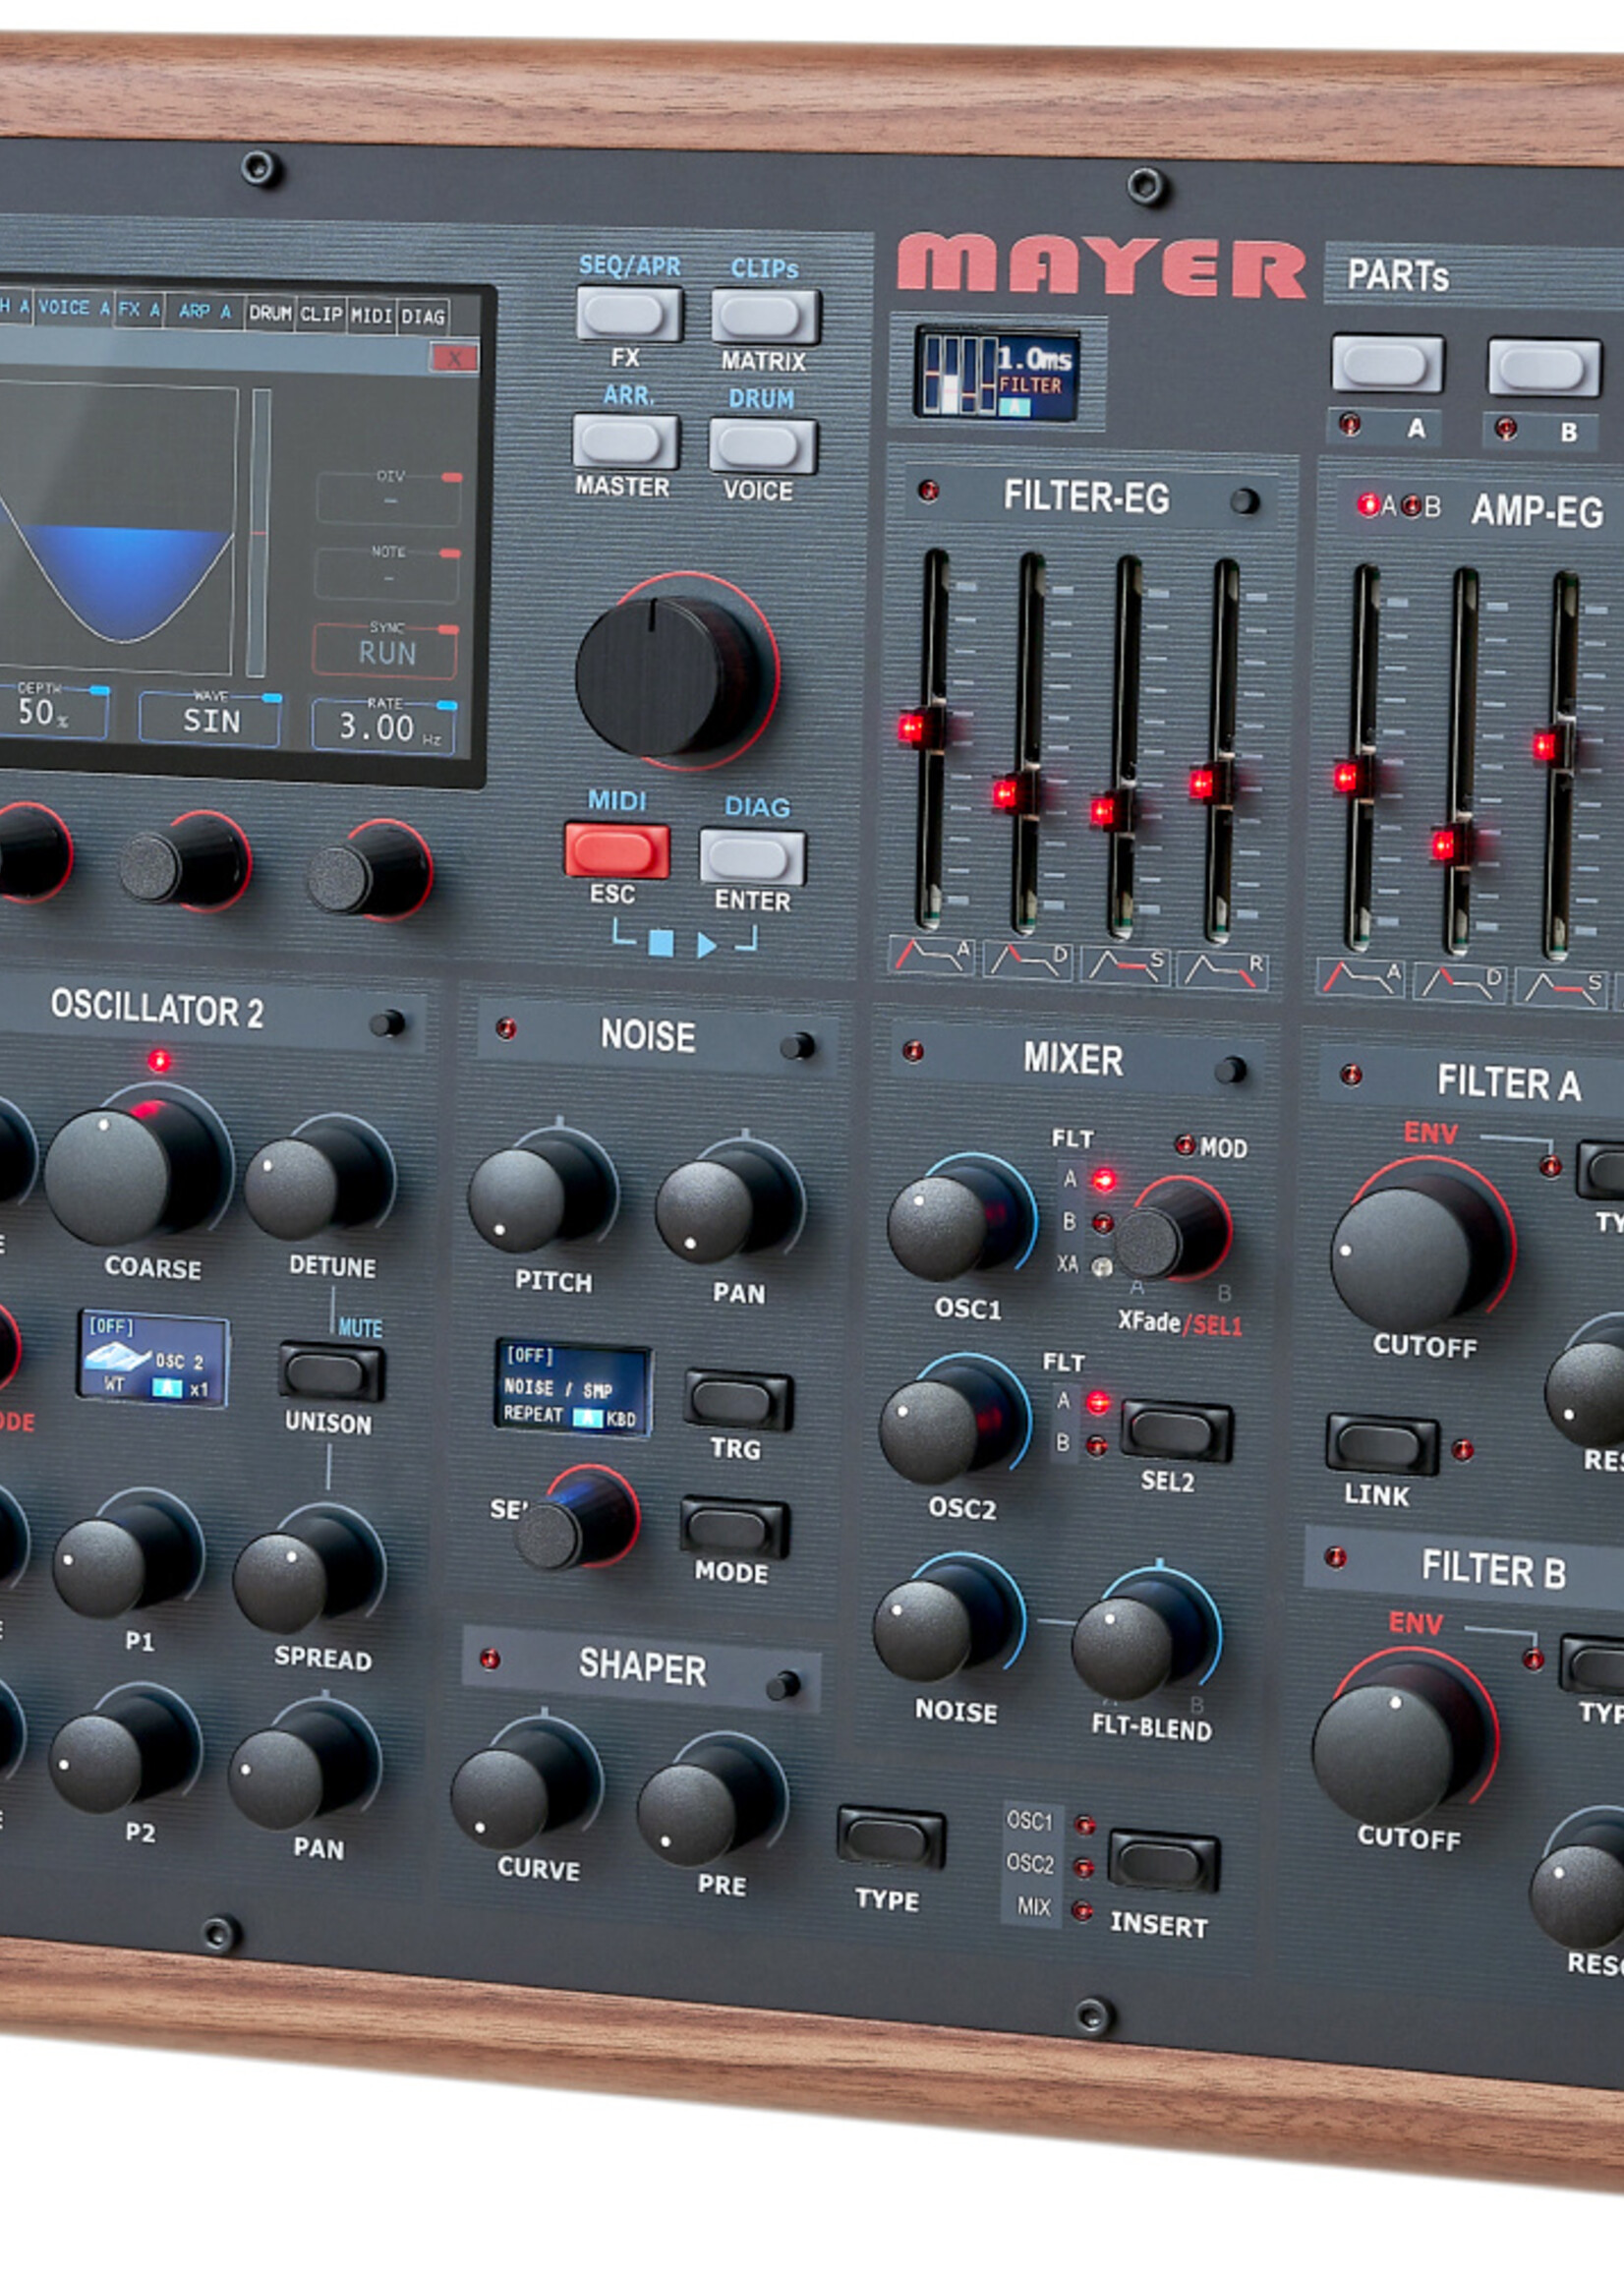The height and width of the screenshot is (2274, 1624).
Task: Select part A with PARTs button
Action: pyautogui.click(x=1387, y=364)
